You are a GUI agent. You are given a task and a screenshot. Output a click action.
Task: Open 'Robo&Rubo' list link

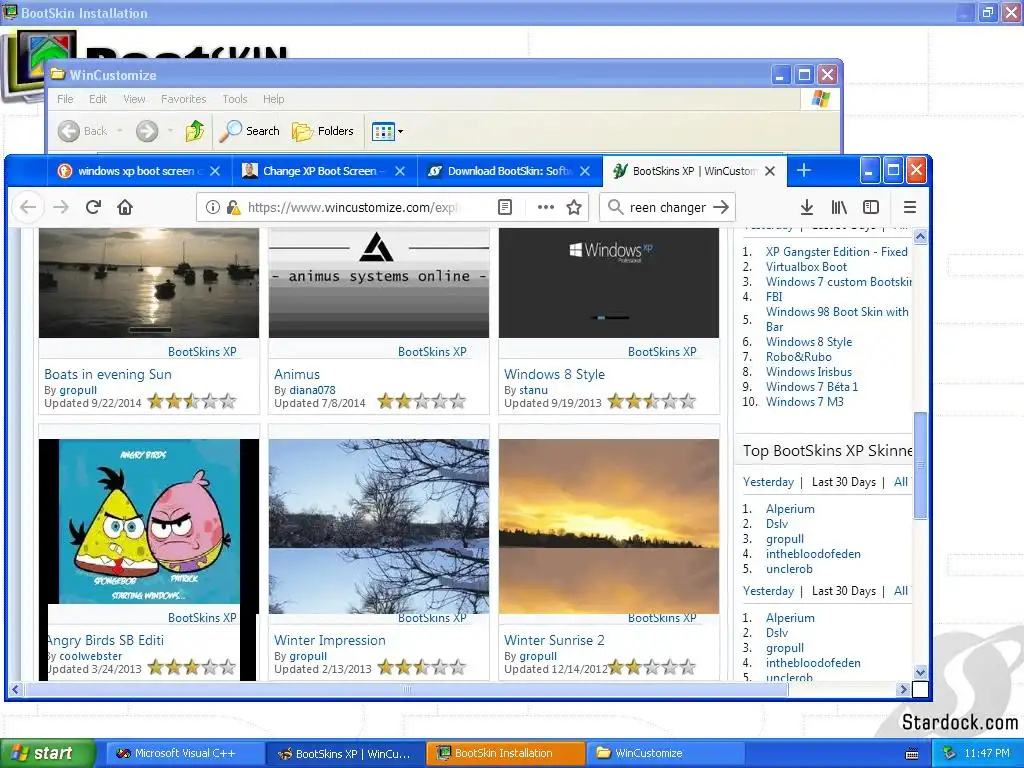click(x=799, y=357)
